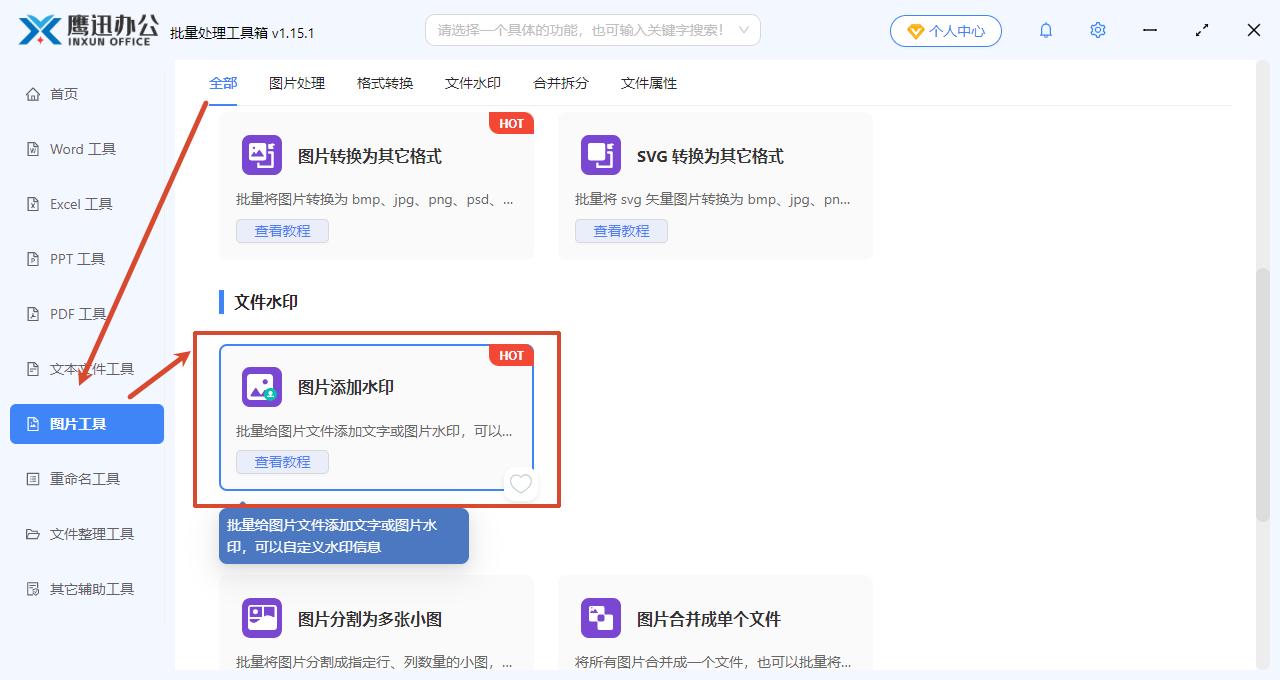The height and width of the screenshot is (680, 1280).
Task: Open 文本文件工具 in the sidebar
Action: click(87, 369)
